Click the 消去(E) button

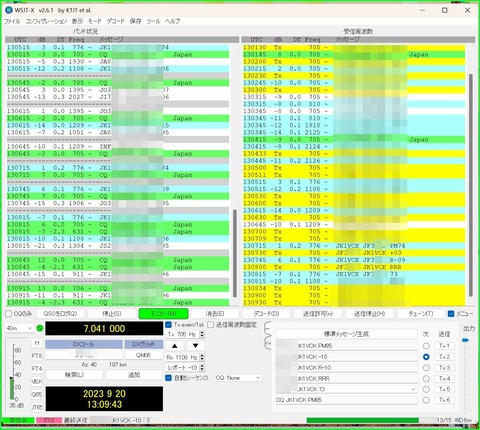(215, 314)
